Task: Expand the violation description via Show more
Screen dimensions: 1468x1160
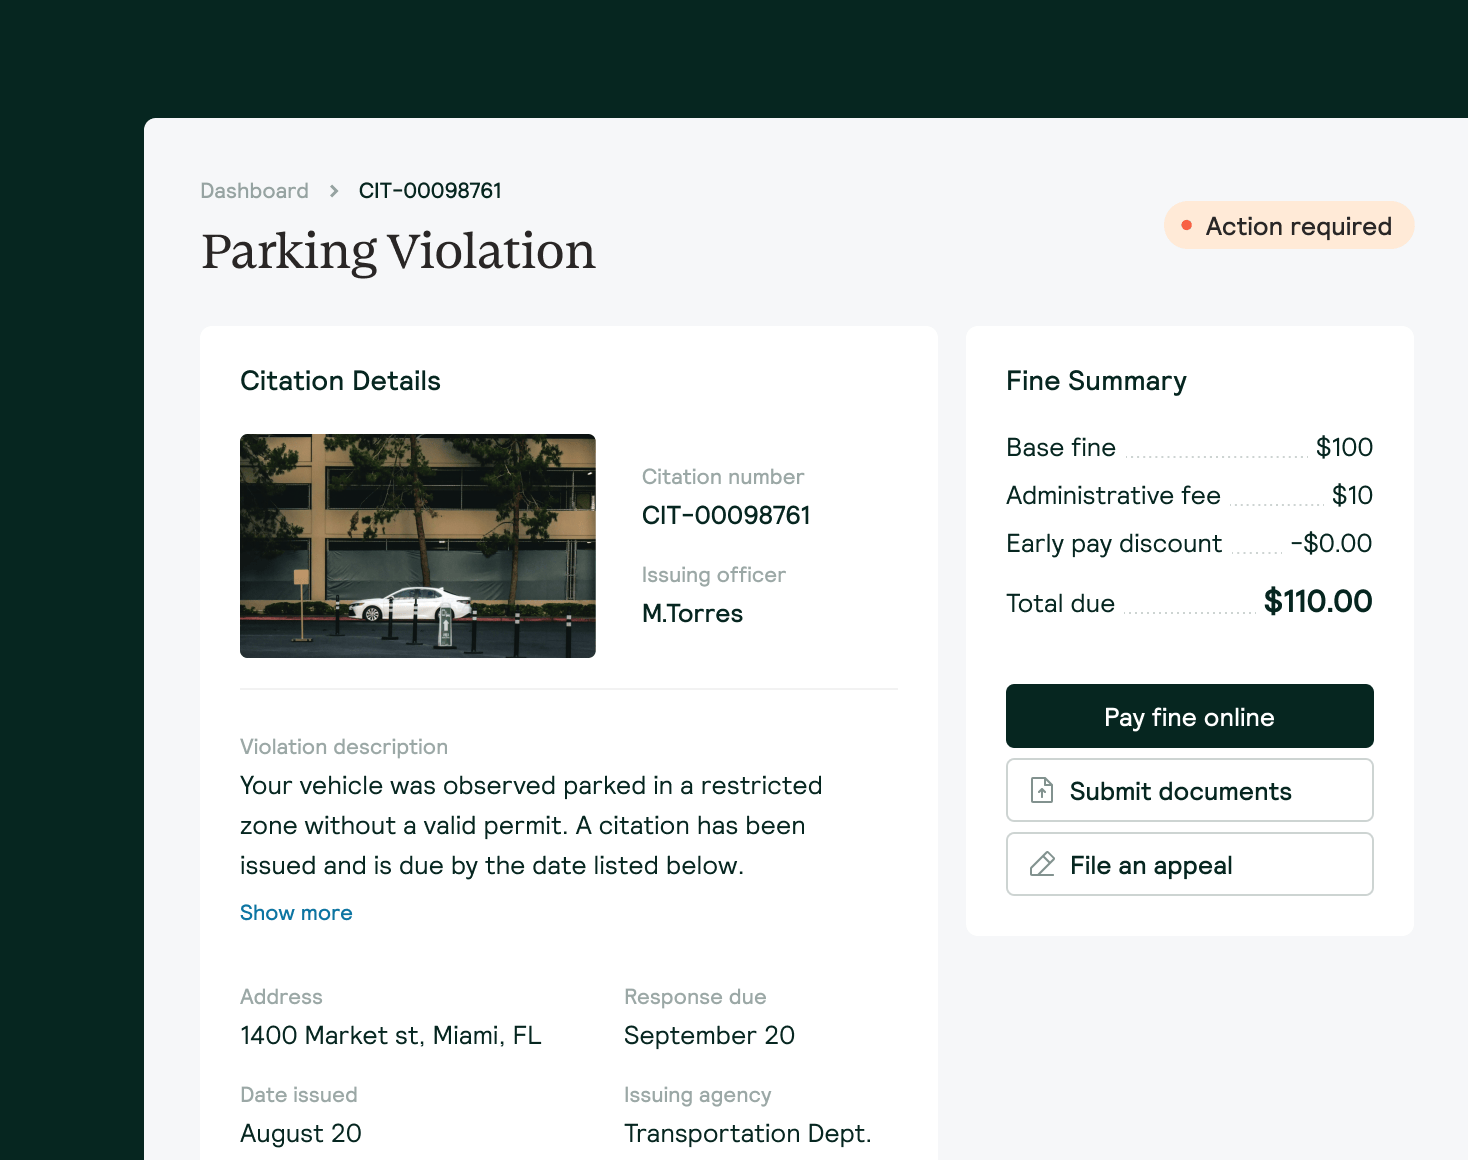Action: (x=296, y=912)
